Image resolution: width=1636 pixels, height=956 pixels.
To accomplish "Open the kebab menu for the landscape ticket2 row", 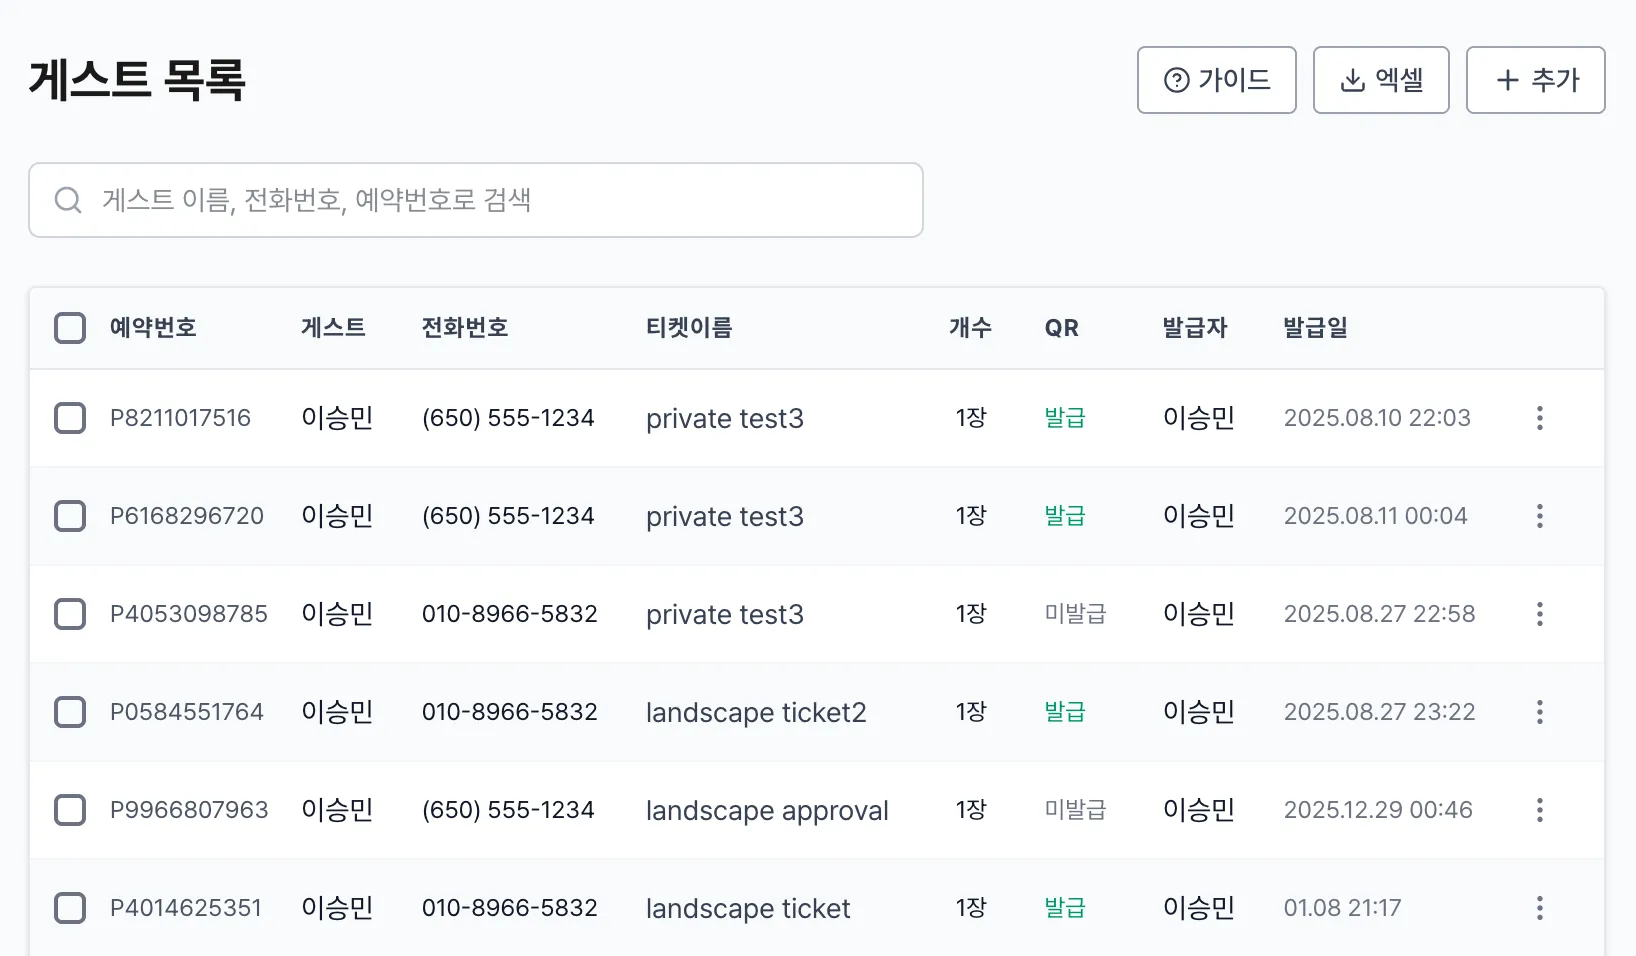I will [1539, 712].
